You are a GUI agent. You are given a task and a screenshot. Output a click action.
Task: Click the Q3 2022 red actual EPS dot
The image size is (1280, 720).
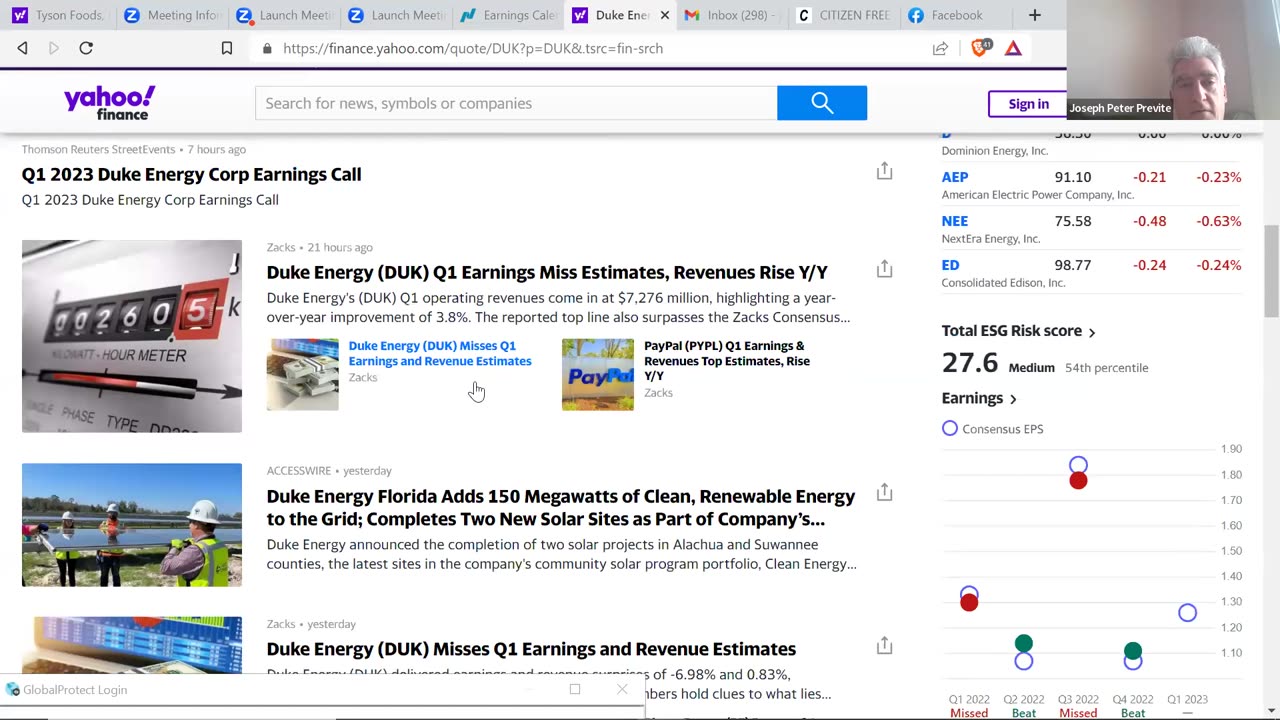point(1078,481)
